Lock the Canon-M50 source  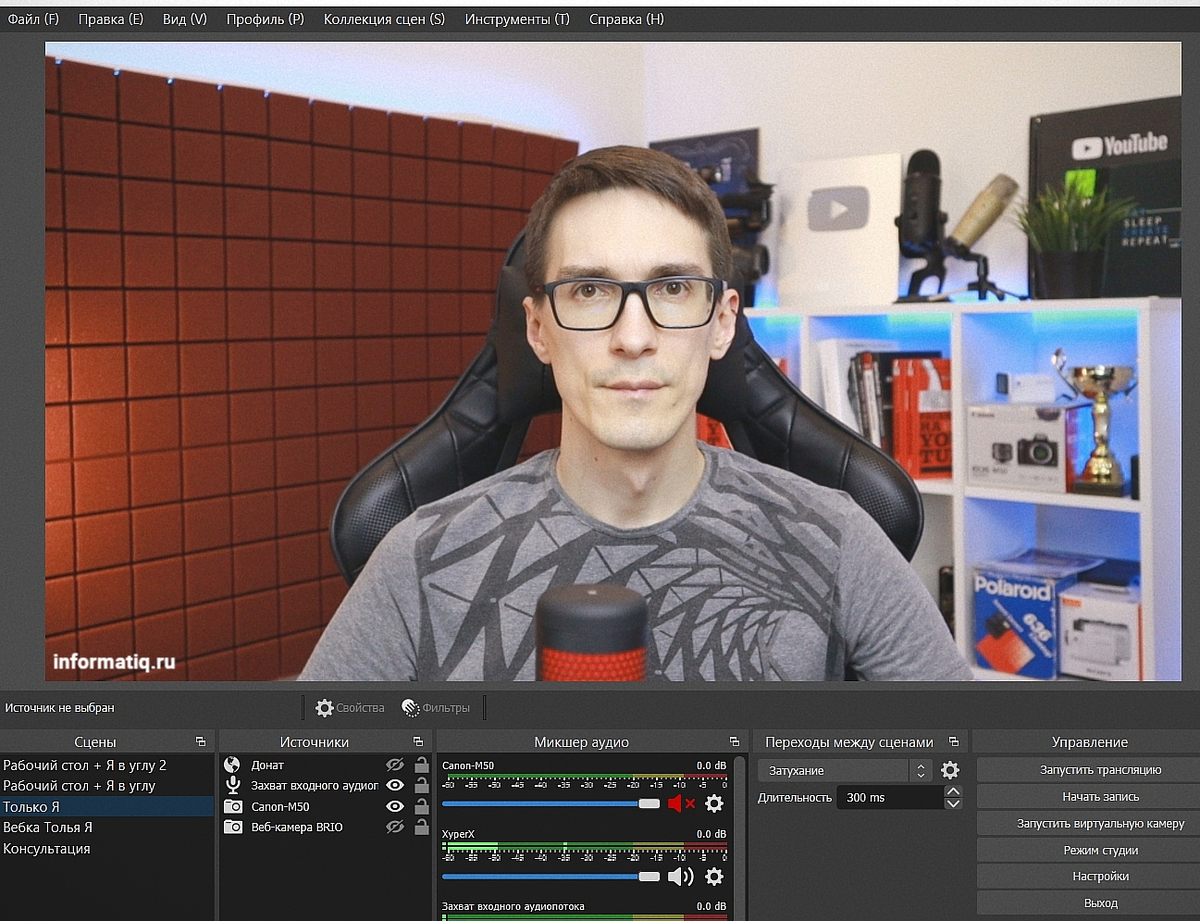[x=422, y=806]
